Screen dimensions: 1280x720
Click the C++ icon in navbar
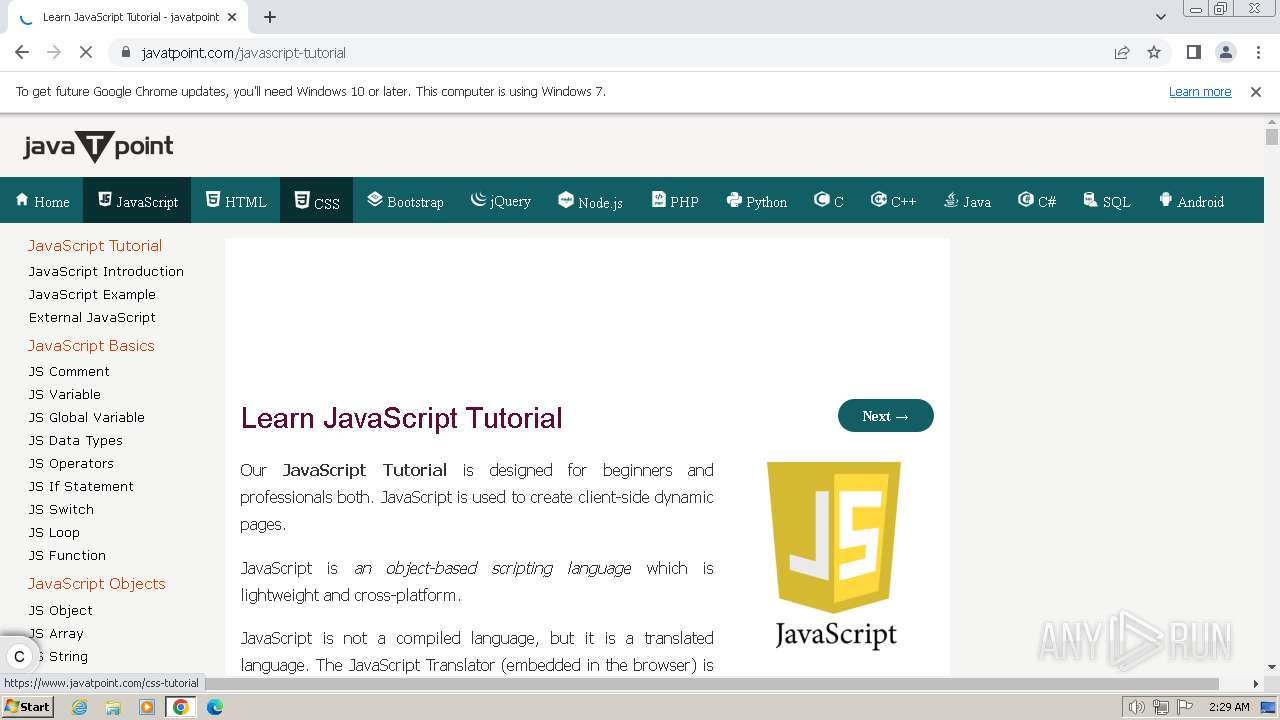pos(879,199)
